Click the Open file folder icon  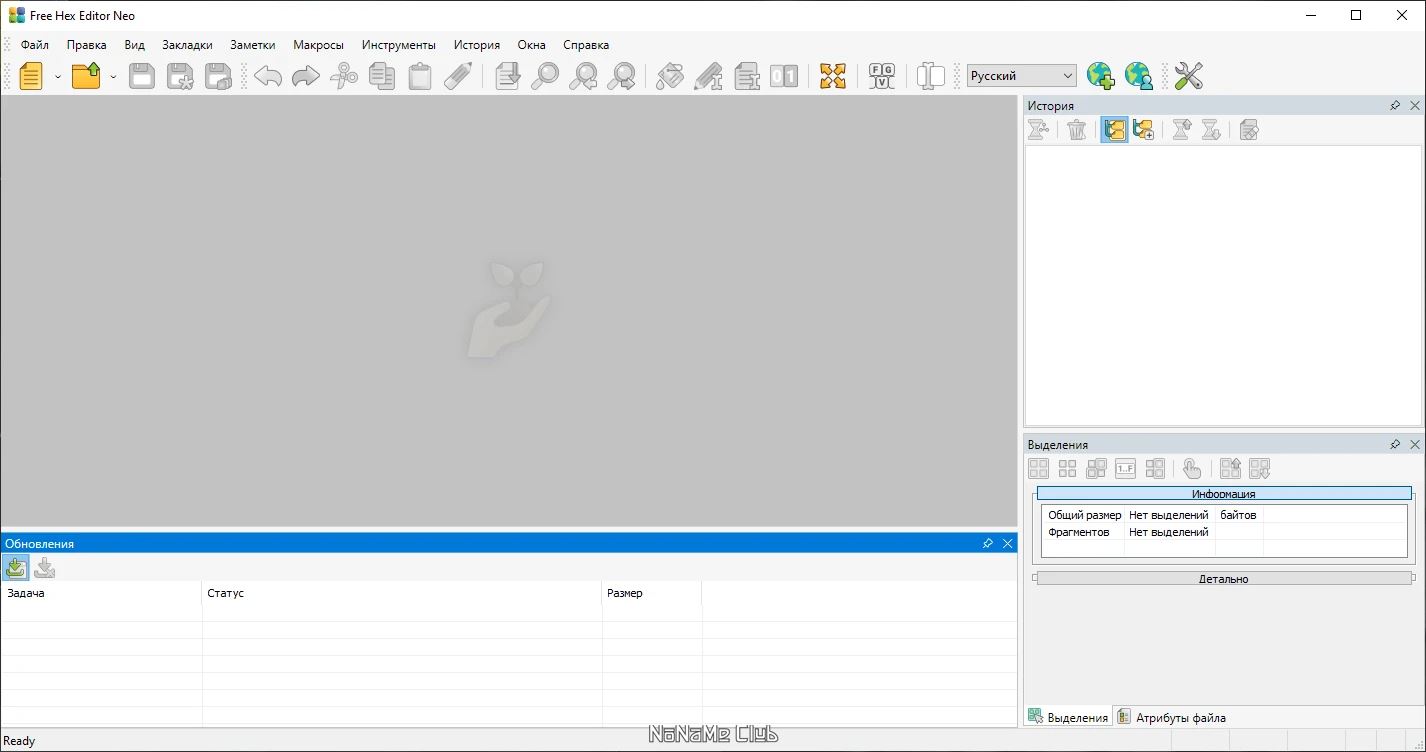pos(87,76)
